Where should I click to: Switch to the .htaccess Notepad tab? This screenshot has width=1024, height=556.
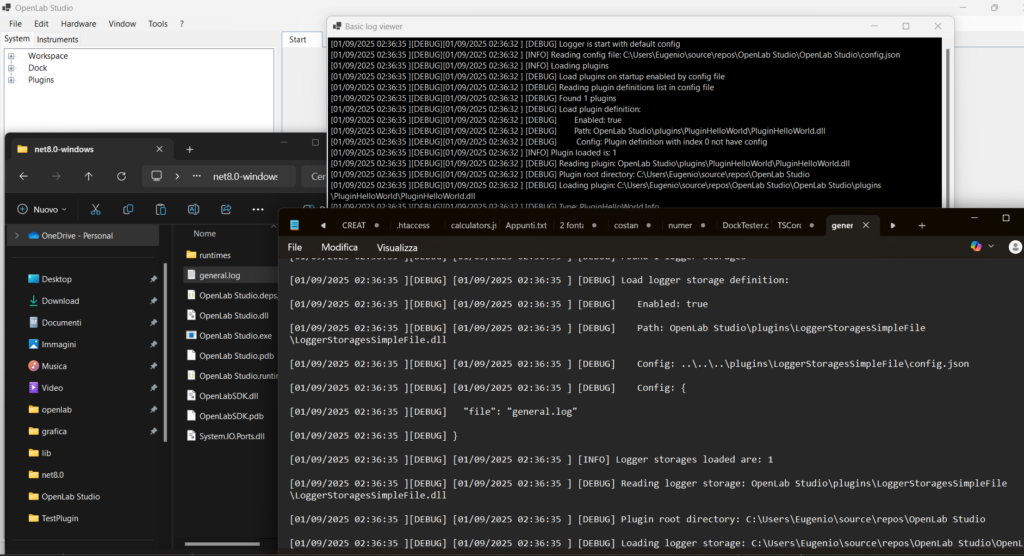[413, 225]
